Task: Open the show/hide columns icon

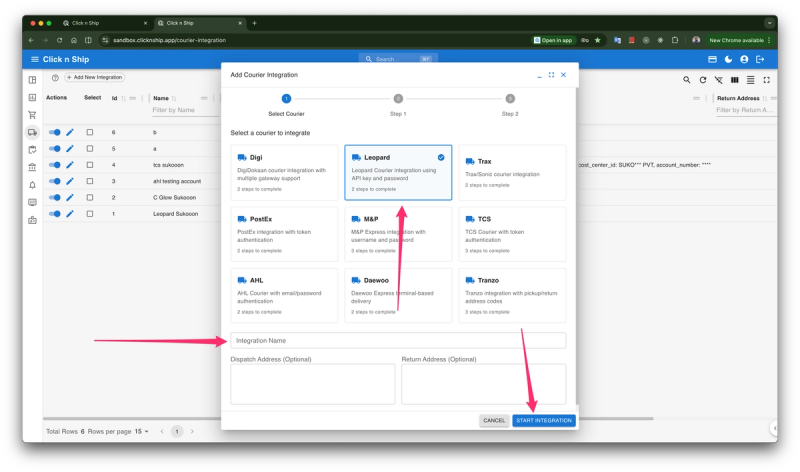Action: tap(735, 80)
